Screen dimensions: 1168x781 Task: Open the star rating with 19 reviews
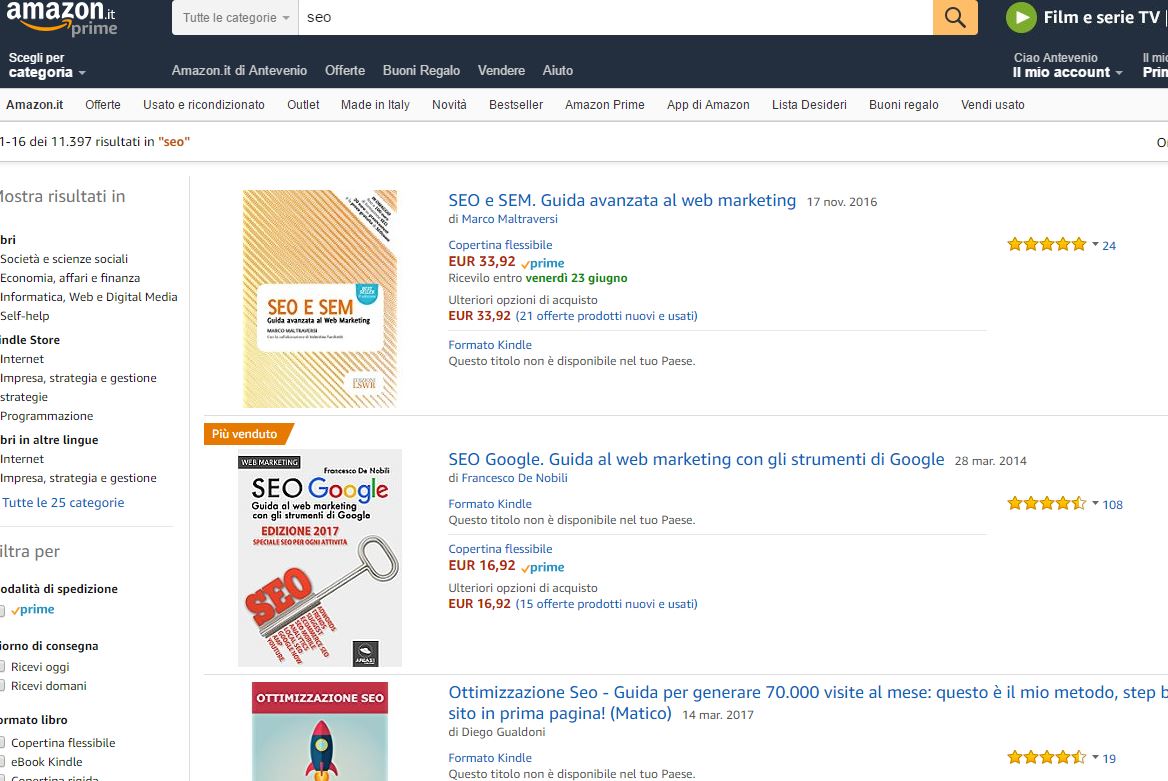click(x=1047, y=758)
